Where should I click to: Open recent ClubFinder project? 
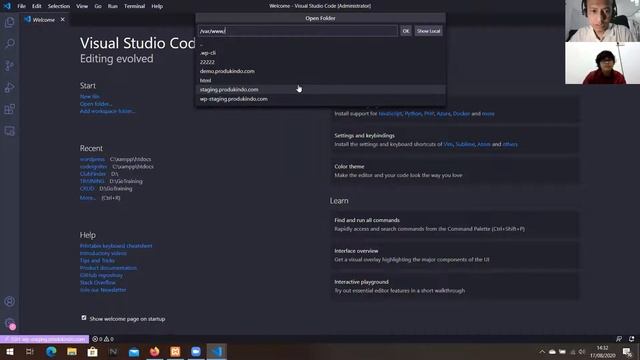(93, 174)
